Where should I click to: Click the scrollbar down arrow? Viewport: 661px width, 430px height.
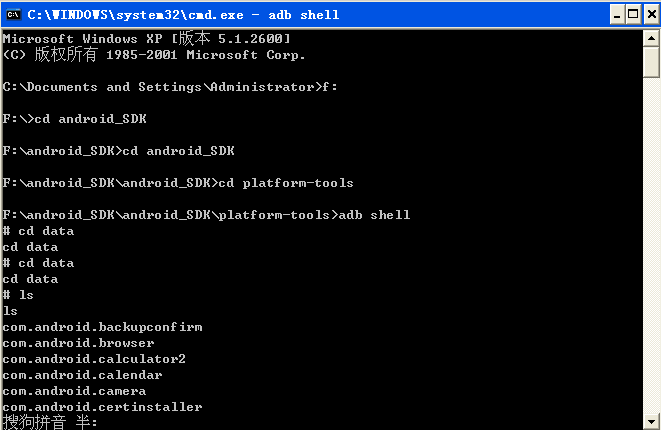point(651,422)
